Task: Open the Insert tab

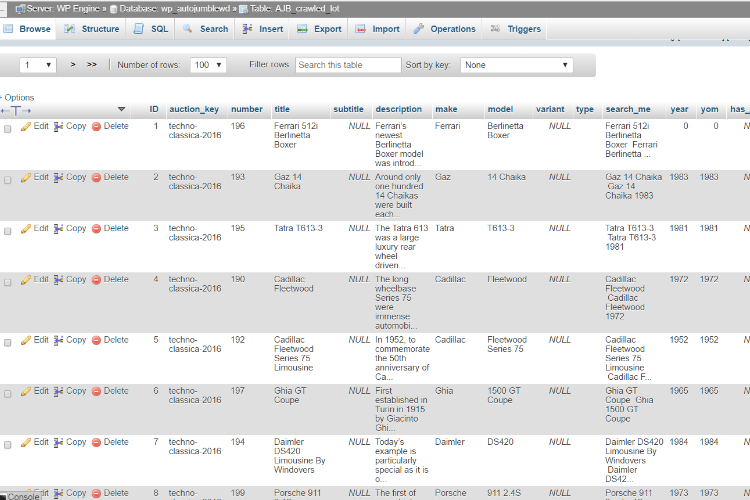Action: click(263, 29)
